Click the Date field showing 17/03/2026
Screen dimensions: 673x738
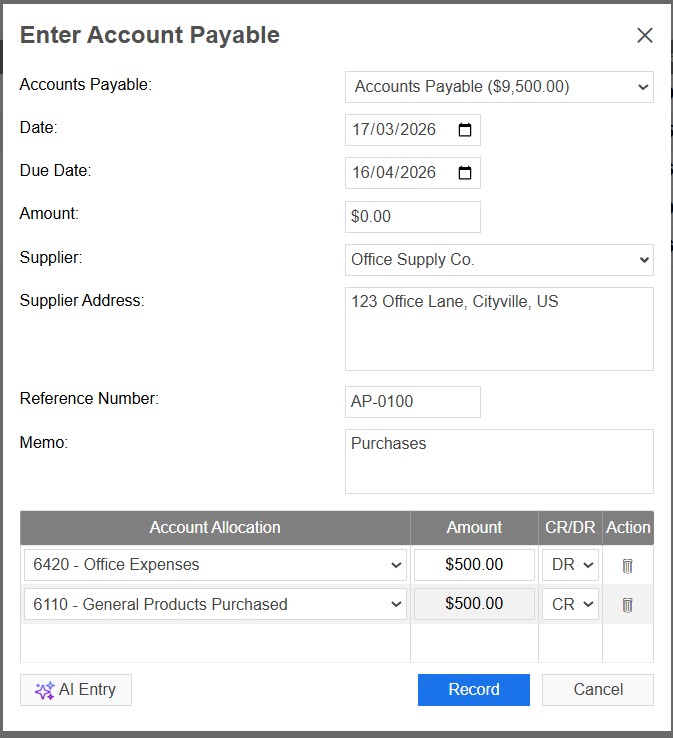pyautogui.click(x=395, y=130)
